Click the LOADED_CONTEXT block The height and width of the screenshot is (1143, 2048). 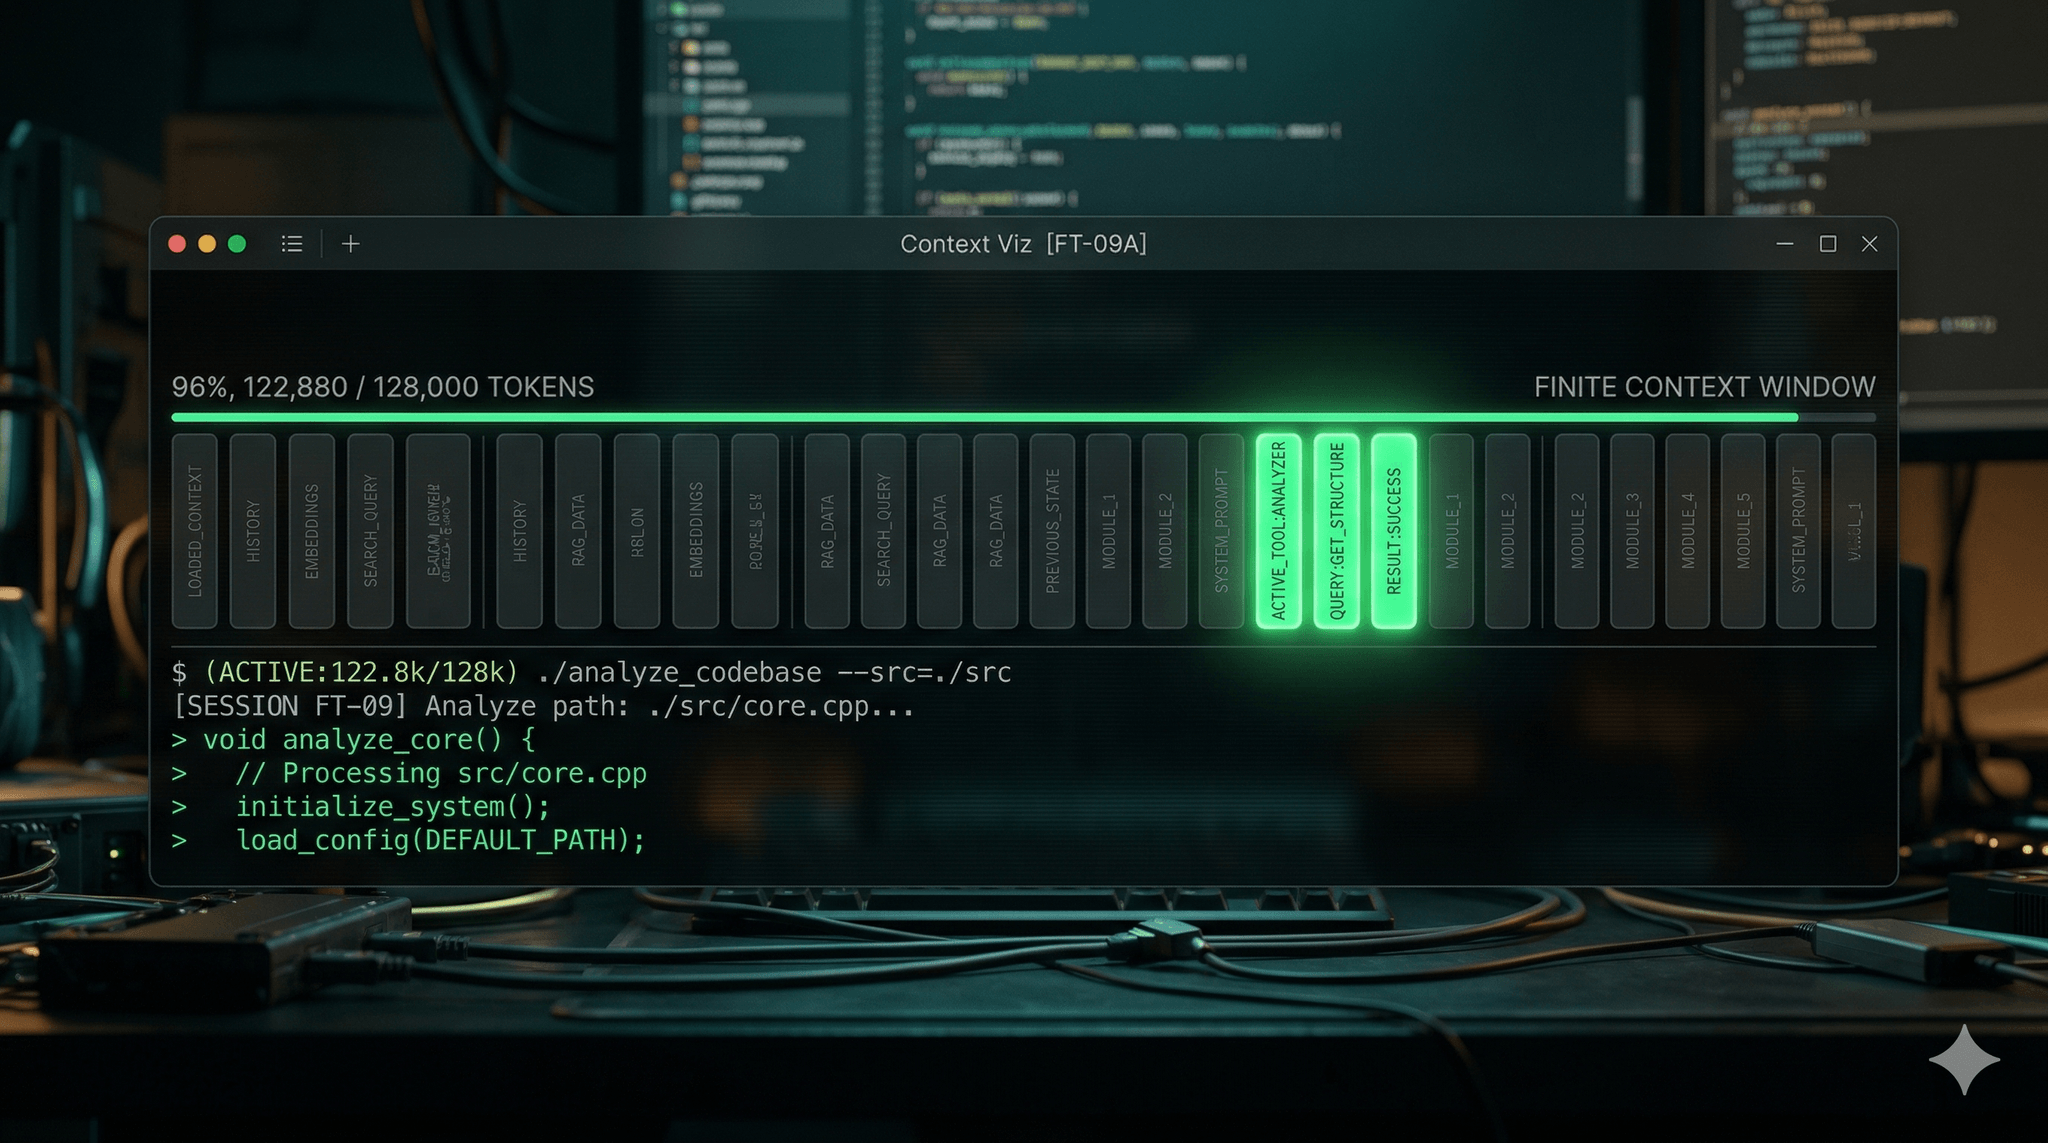[x=195, y=531]
